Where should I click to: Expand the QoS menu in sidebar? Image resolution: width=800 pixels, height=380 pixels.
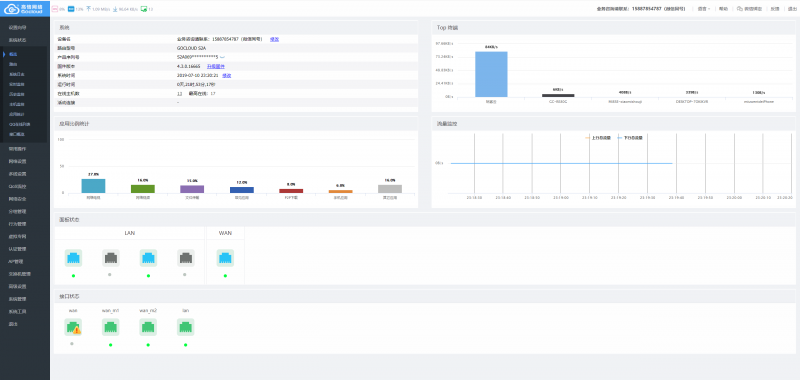pos(17,186)
